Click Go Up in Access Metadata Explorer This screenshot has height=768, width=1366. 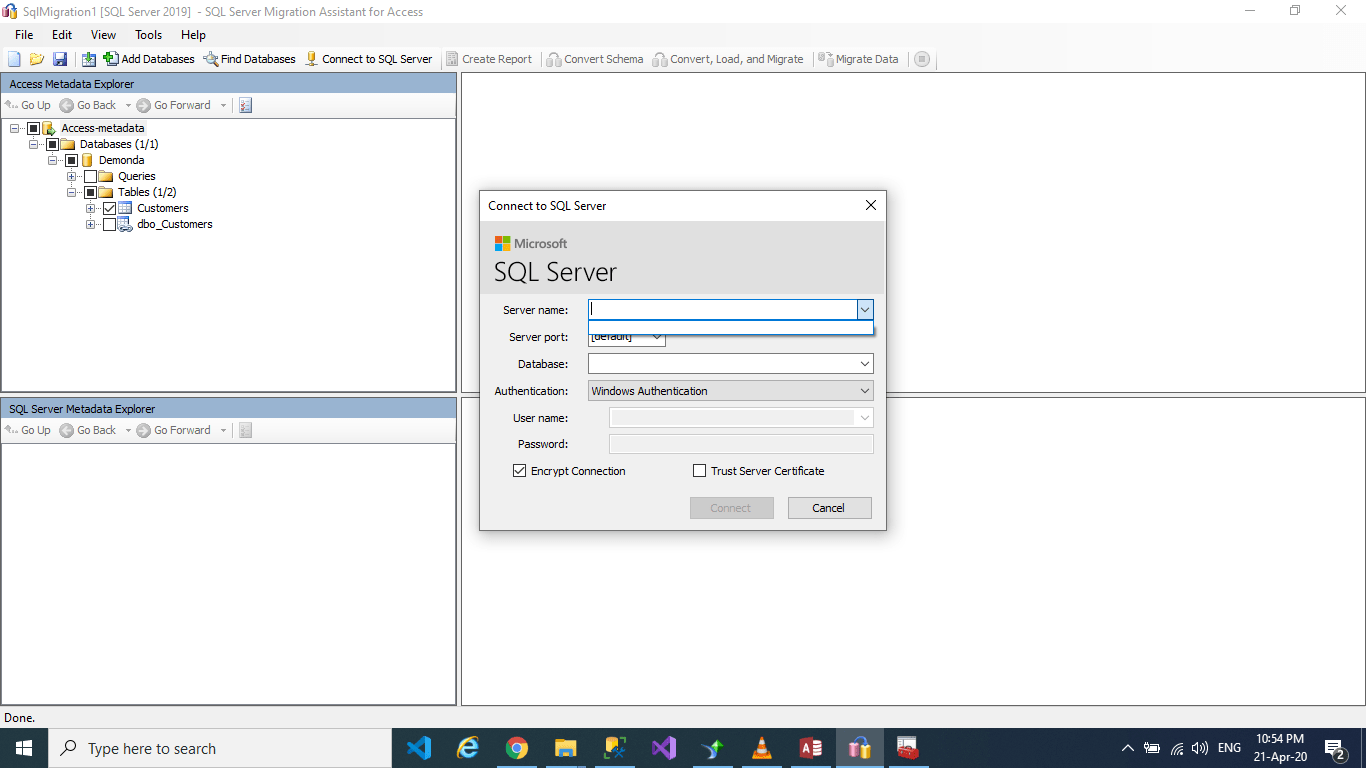click(x=28, y=105)
